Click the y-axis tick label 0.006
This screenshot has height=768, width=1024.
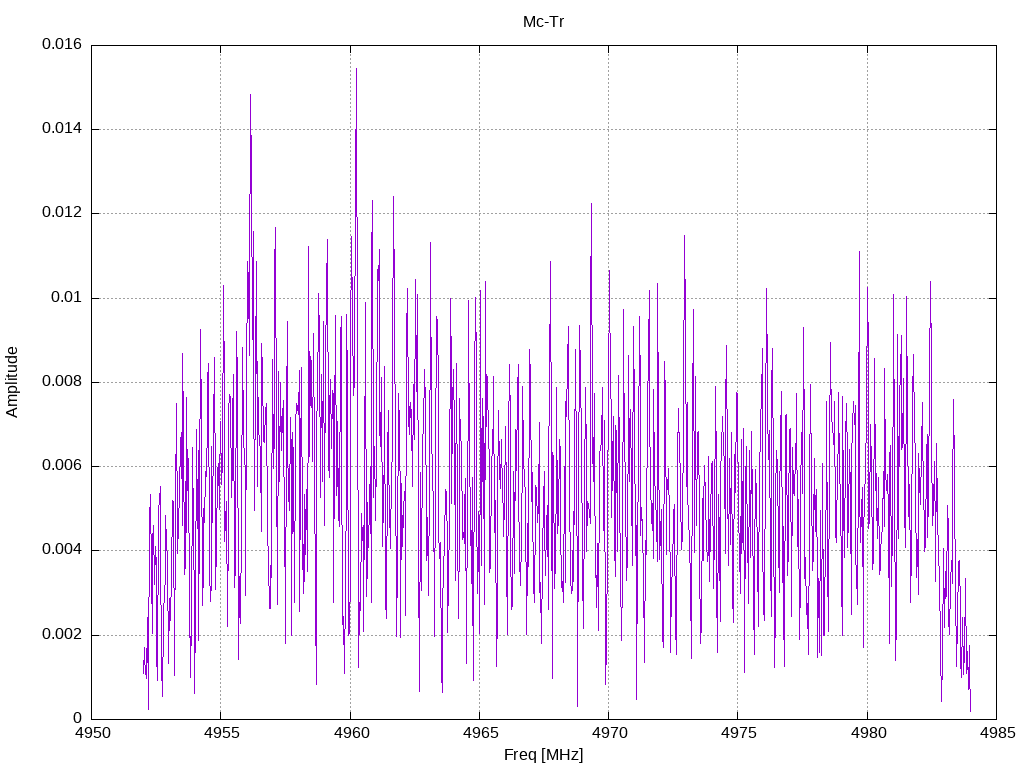click(62, 466)
